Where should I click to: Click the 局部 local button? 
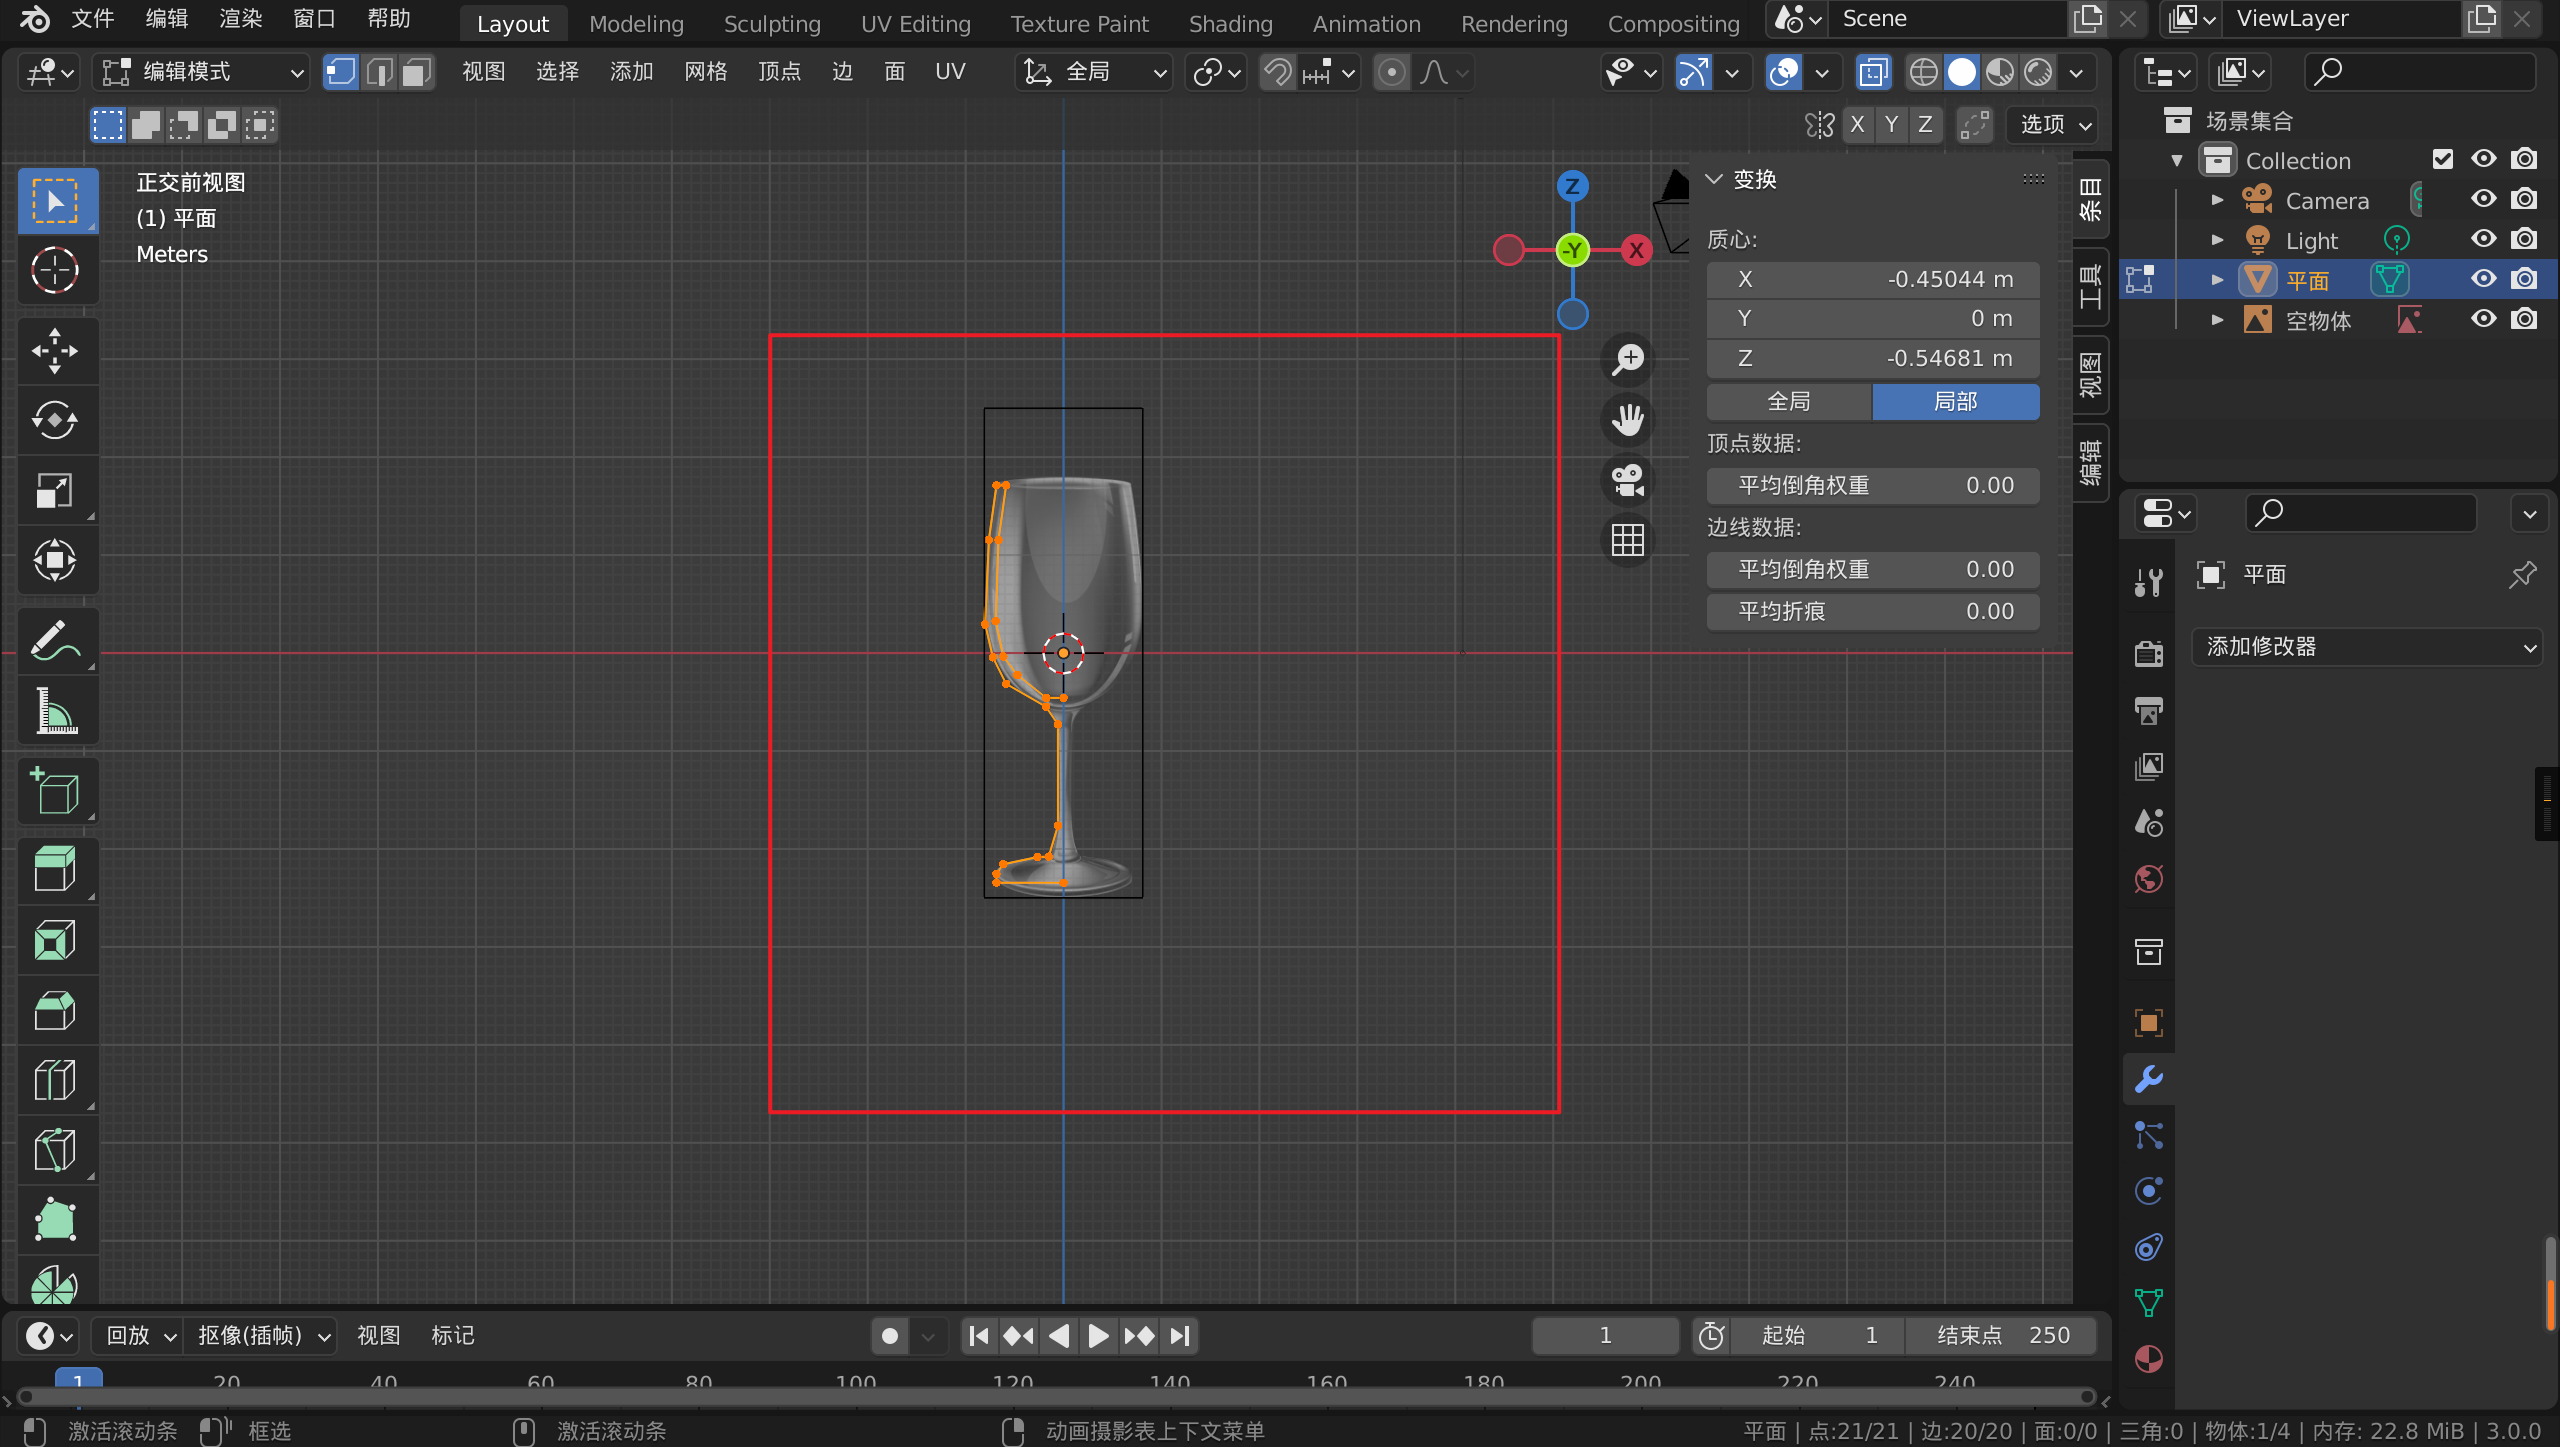pos(1955,402)
